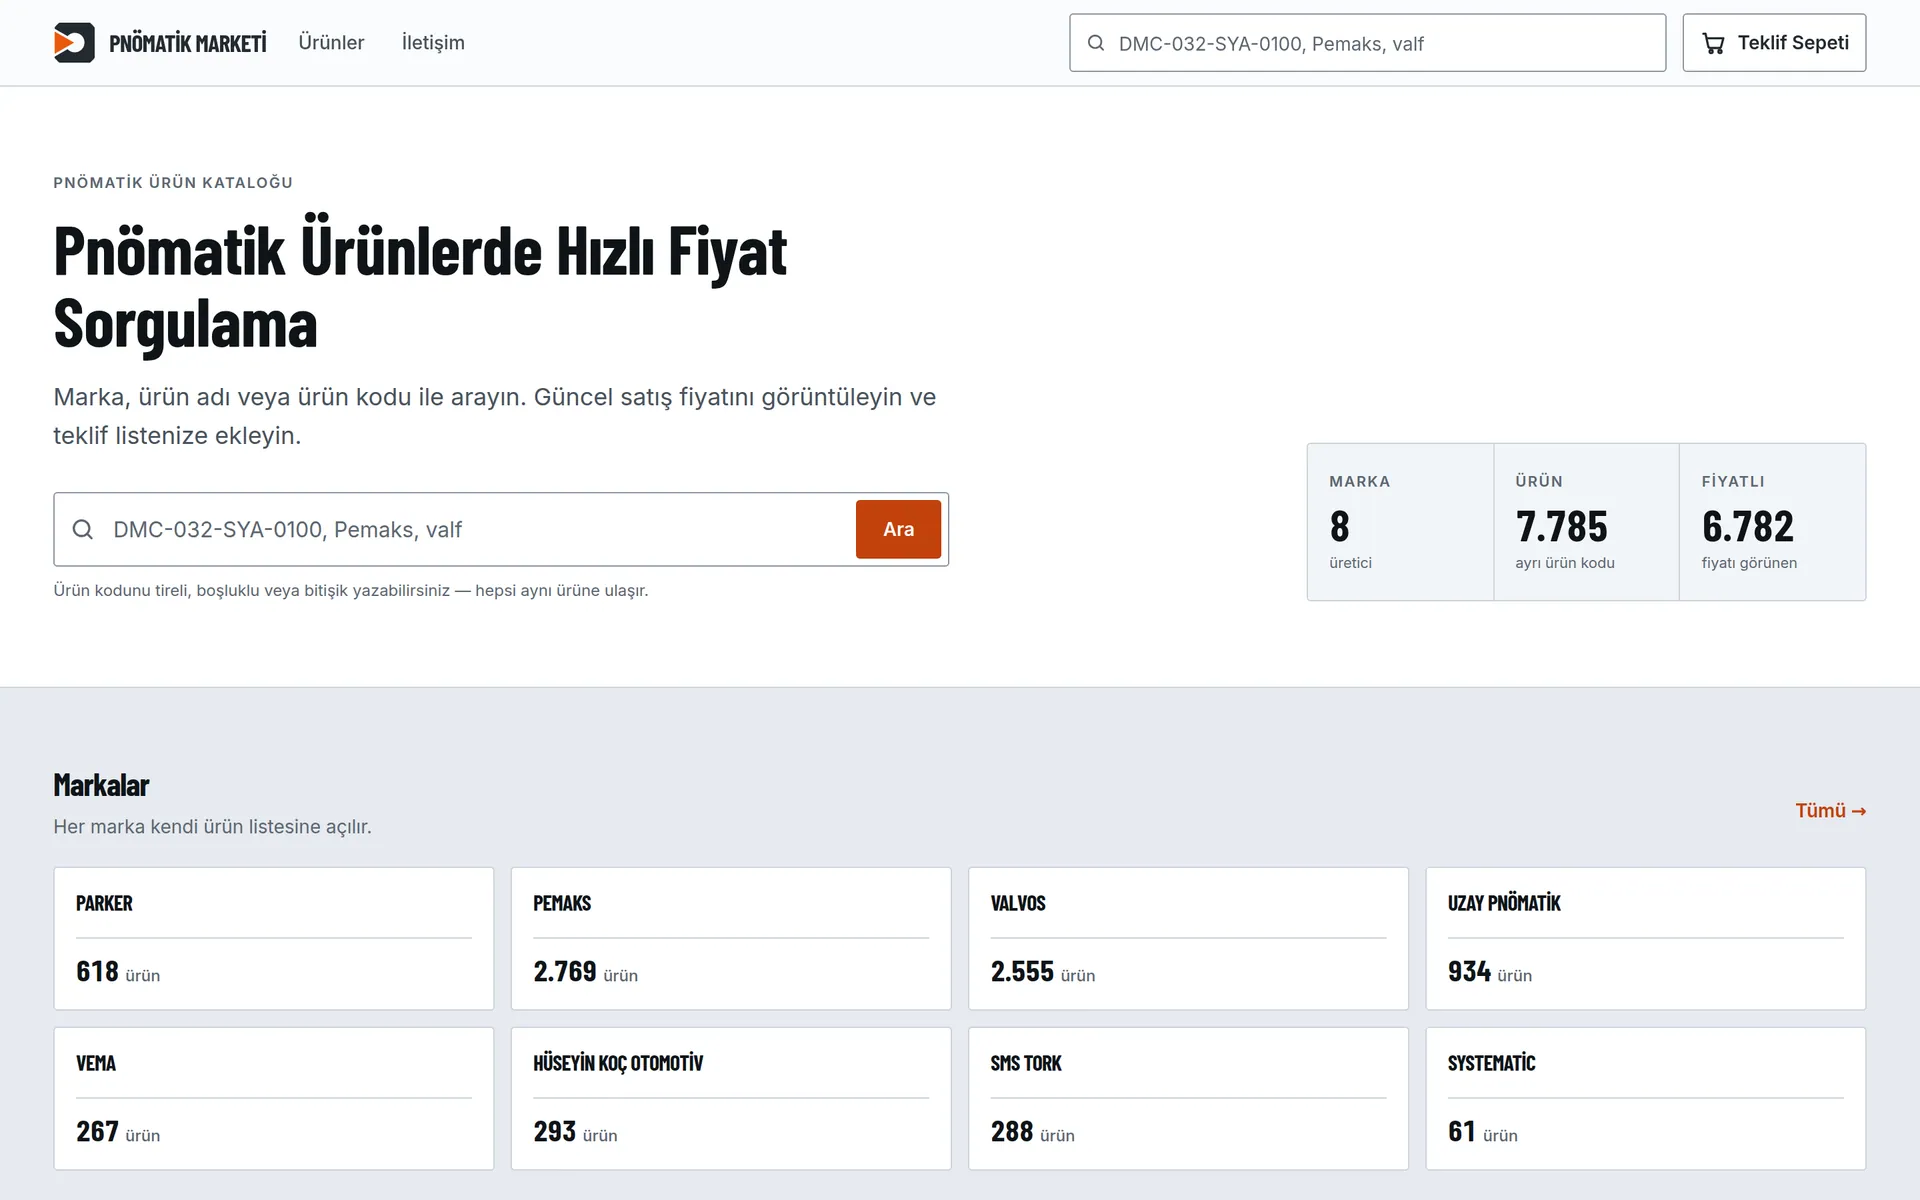Viewport: 1920px width, 1200px height.
Task: Click the search magnifier icon in the header
Action: coord(1096,43)
